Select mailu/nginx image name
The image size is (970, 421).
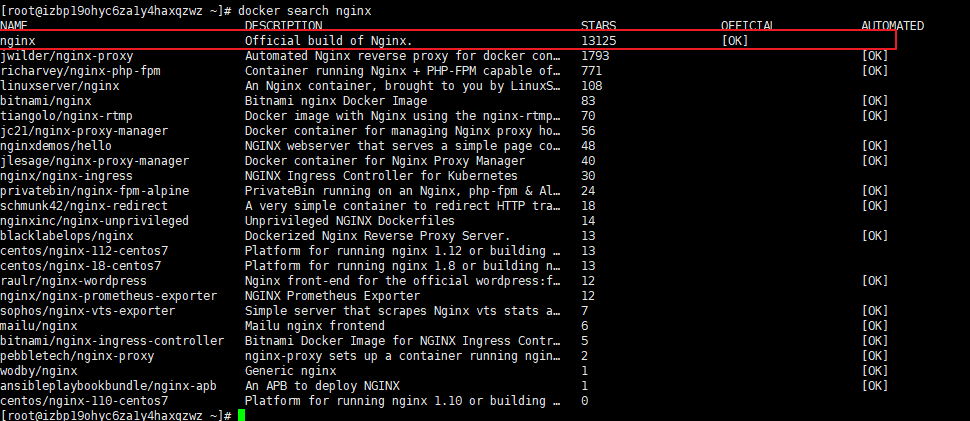tap(39, 326)
